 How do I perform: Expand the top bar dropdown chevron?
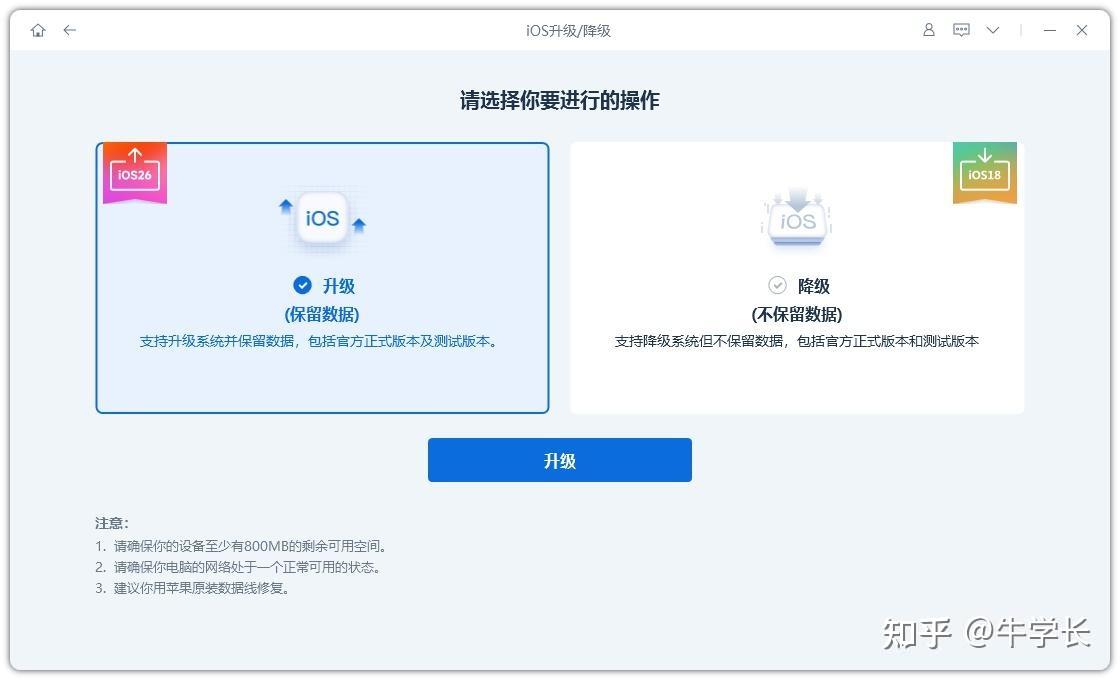click(x=992, y=30)
